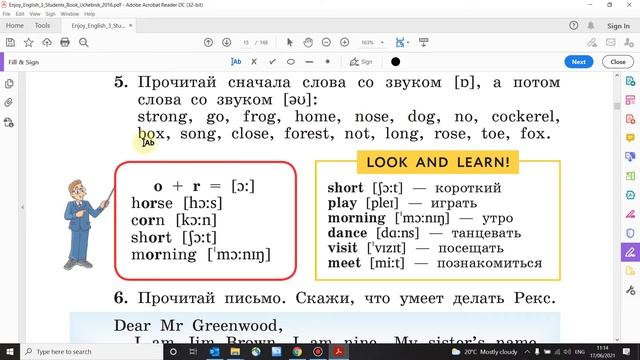Viewport: 640px width, 360px height.
Task: Go to the previous page with the up arrow
Action: point(208,42)
